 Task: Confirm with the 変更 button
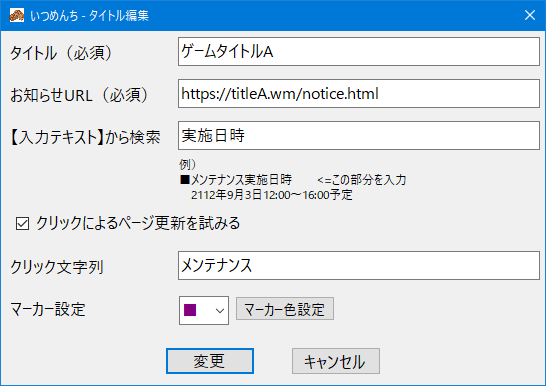click(x=210, y=361)
